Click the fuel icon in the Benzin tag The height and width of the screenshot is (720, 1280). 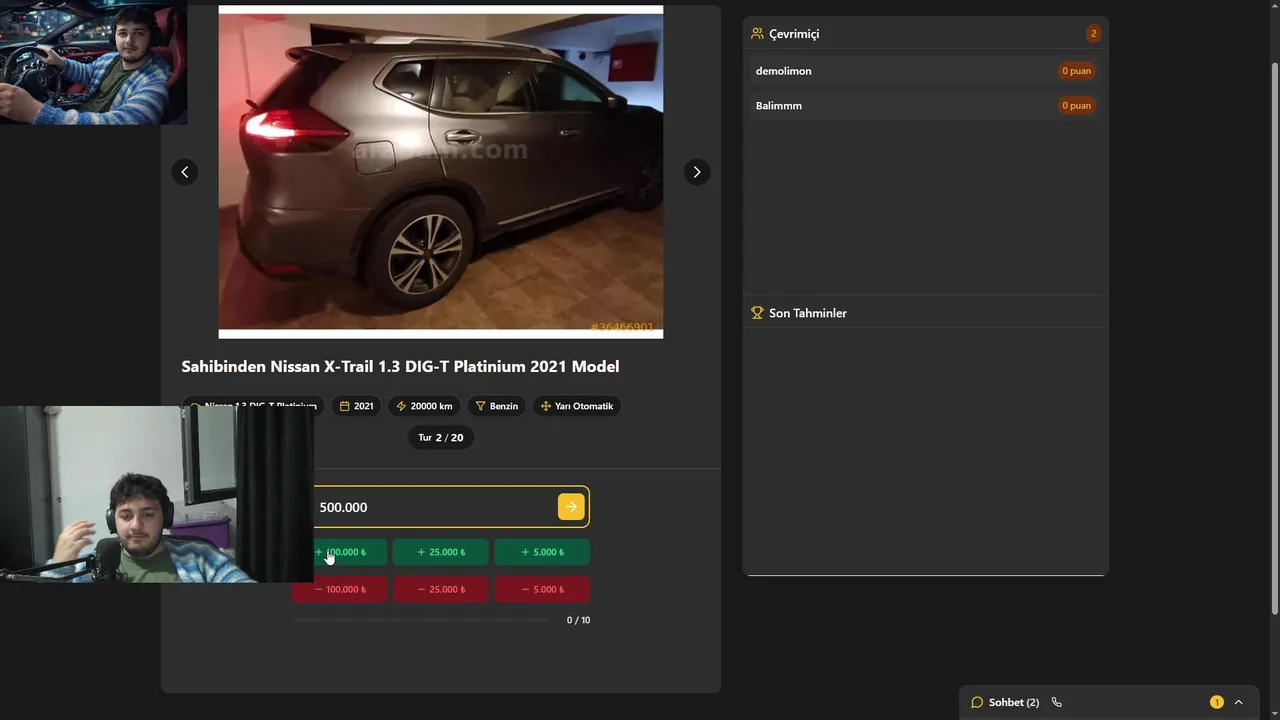pos(480,406)
